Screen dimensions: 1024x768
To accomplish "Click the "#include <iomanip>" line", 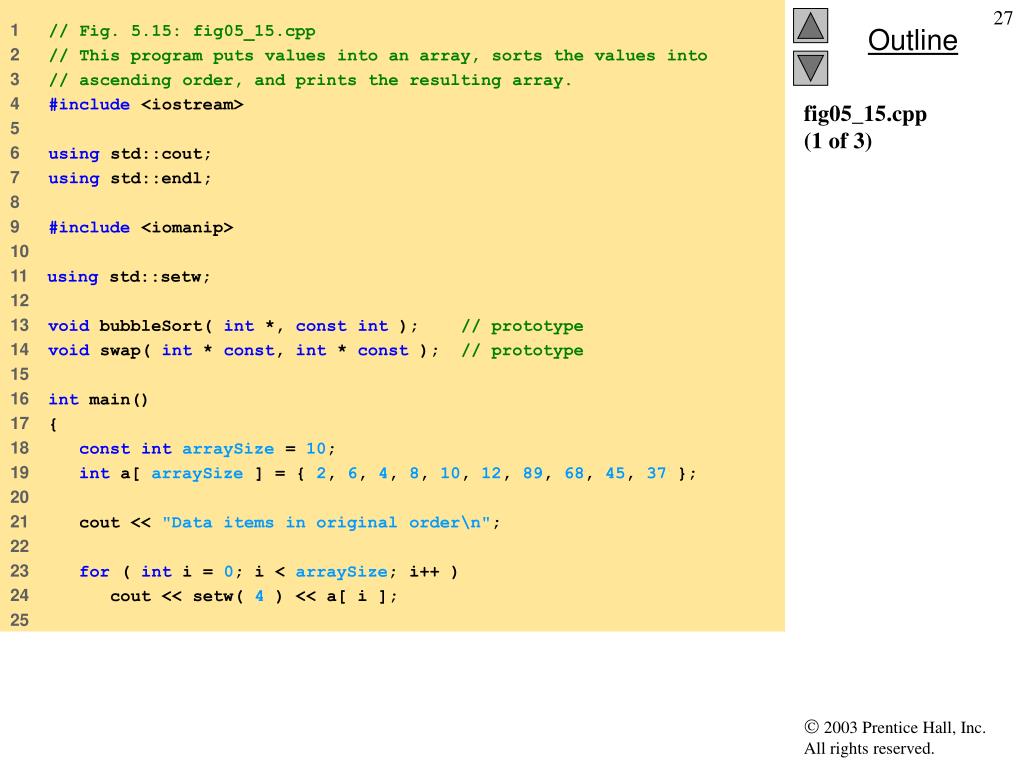I will click(140, 227).
